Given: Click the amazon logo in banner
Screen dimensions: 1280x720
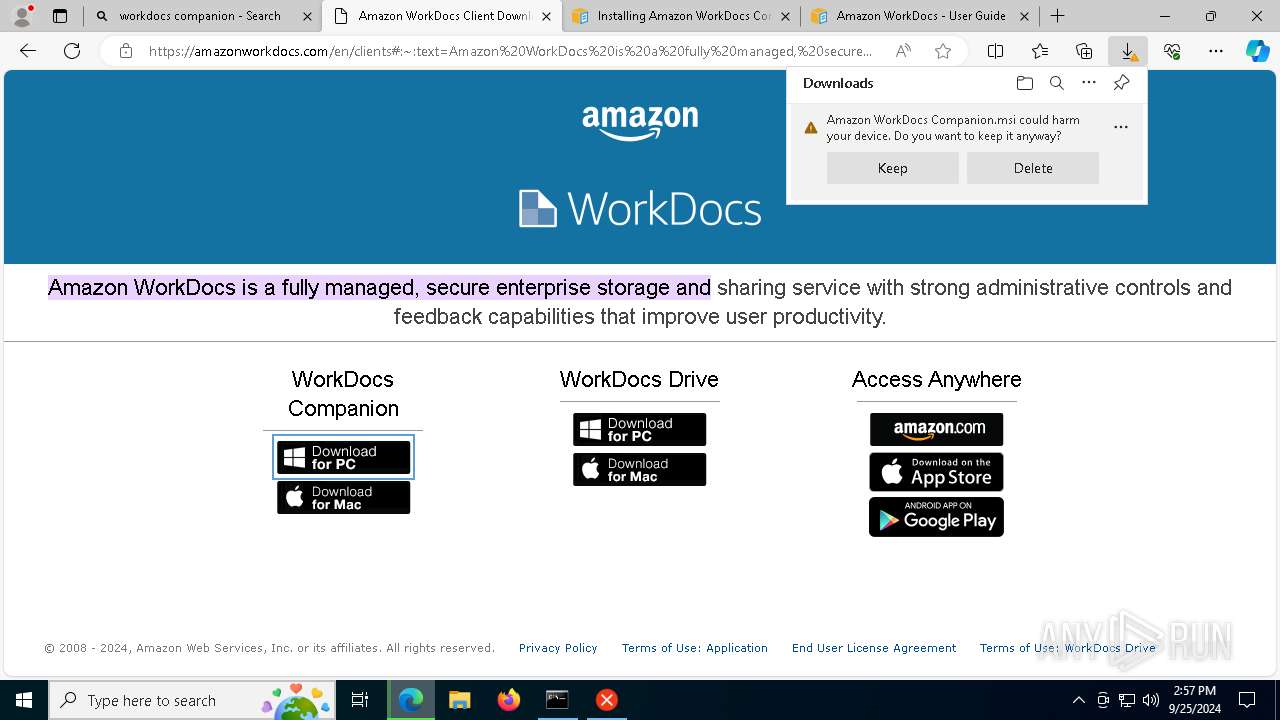Looking at the screenshot, I should pyautogui.click(x=640, y=122).
